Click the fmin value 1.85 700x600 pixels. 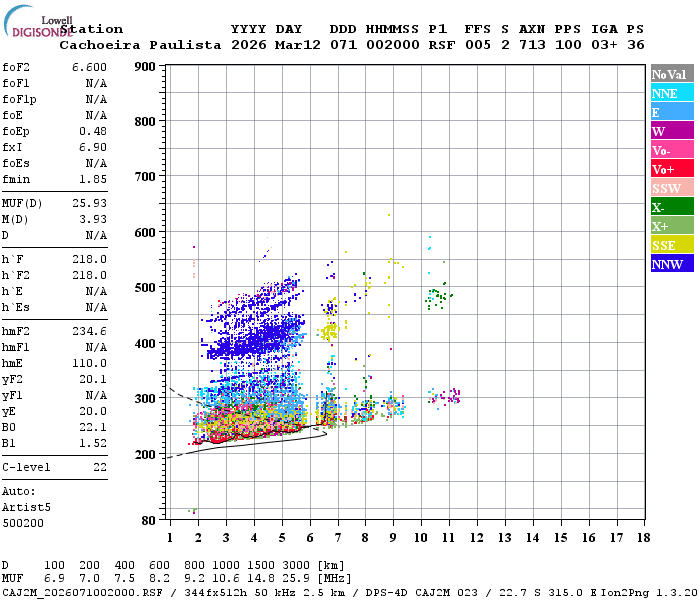93,180
